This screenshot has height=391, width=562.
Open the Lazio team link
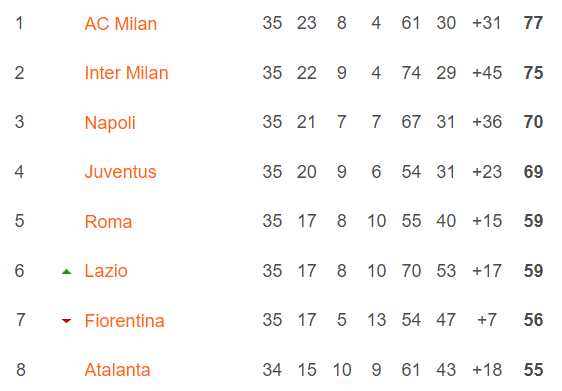tap(106, 271)
